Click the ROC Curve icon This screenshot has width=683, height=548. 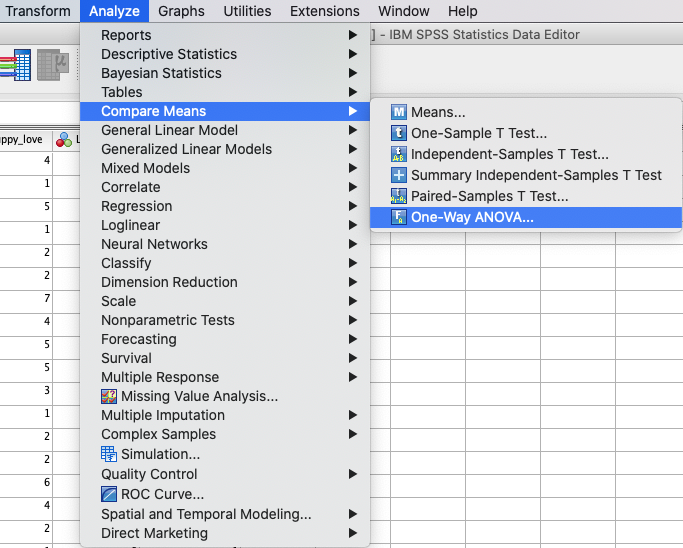pyautogui.click(x=109, y=494)
